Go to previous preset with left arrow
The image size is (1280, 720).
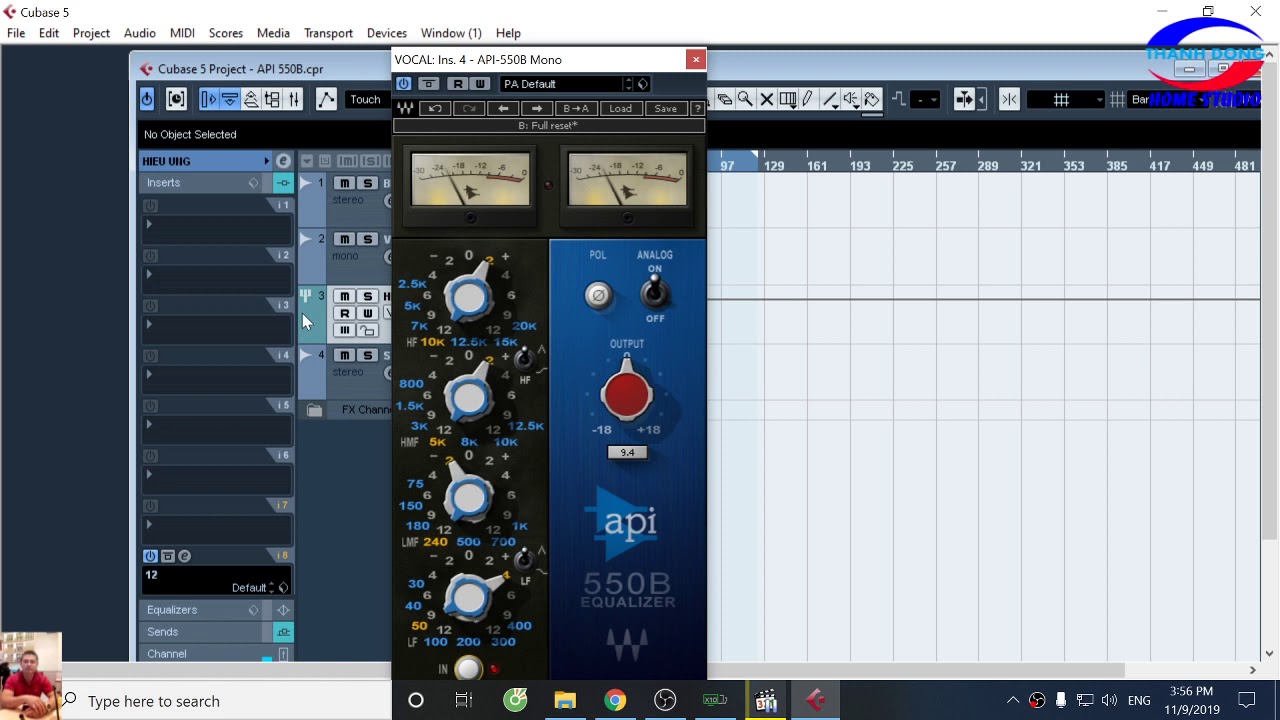(503, 108)
